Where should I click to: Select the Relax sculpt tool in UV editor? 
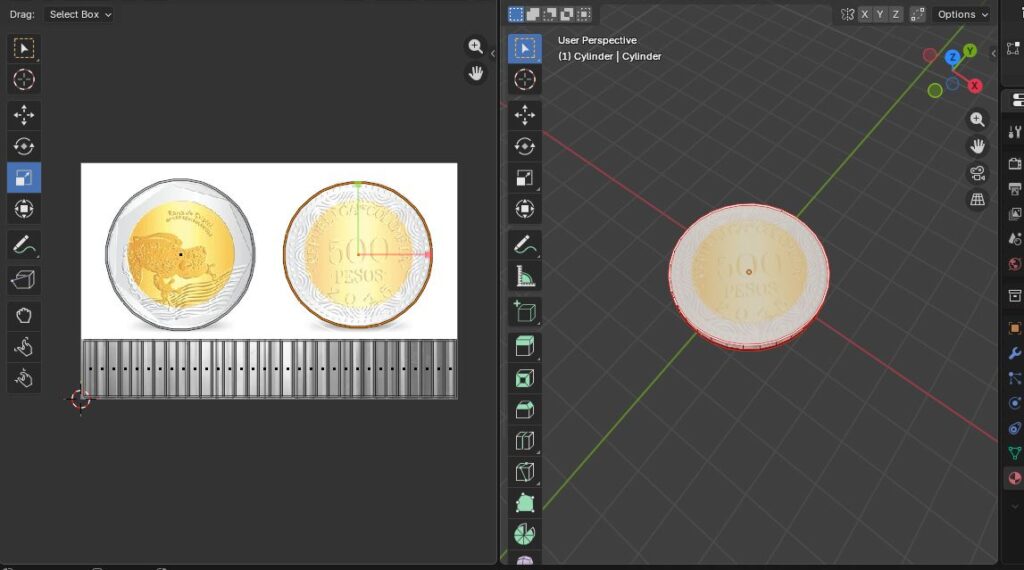click(x=24, y=347)
